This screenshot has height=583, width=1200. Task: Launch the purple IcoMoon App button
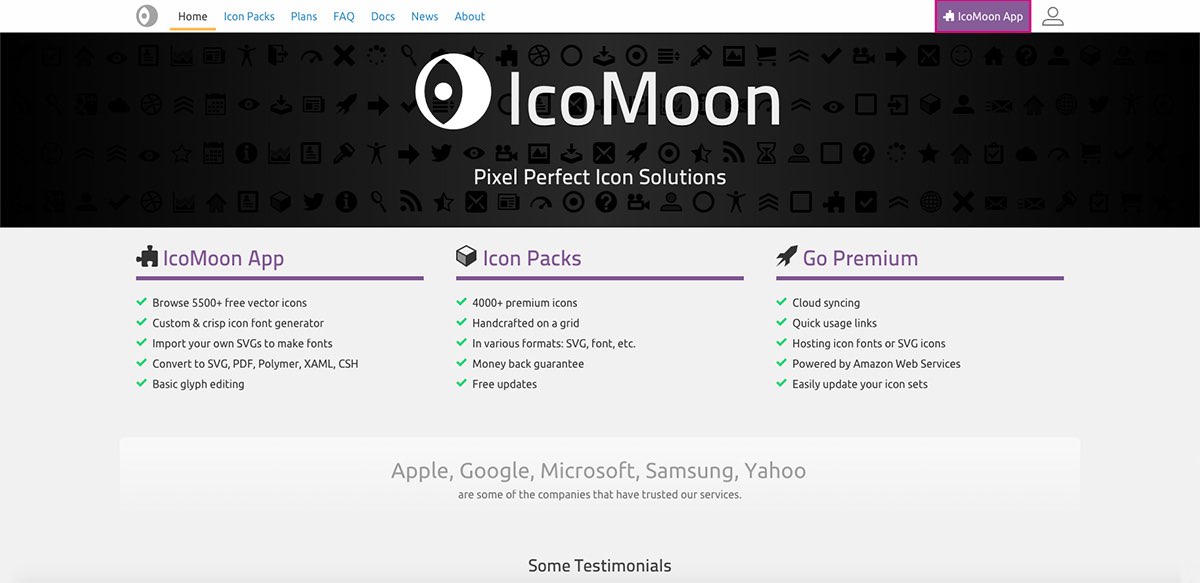[983, 17]
